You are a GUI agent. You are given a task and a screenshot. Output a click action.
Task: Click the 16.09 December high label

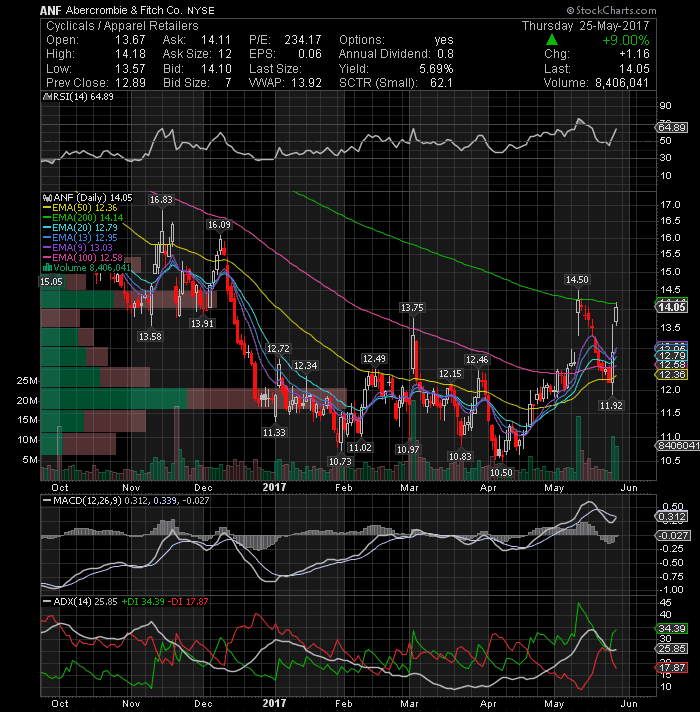coord(219,225)
